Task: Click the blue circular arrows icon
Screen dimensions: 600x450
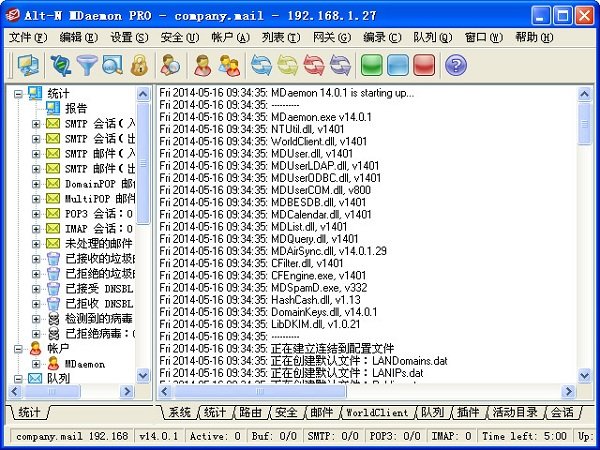Action: pos(261,65)
